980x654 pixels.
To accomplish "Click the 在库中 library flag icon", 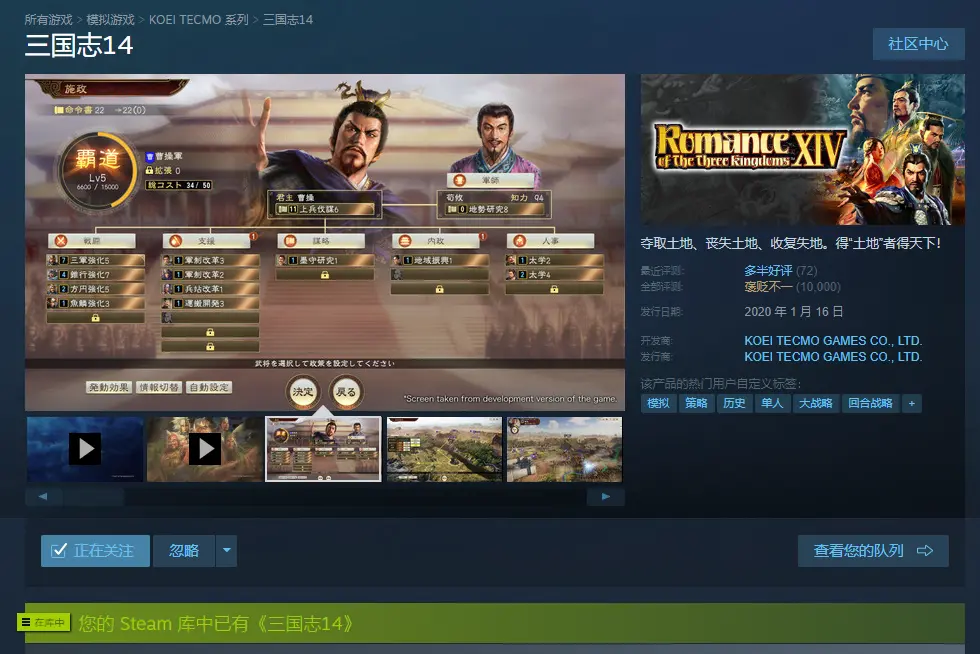I will pos(44,622).
